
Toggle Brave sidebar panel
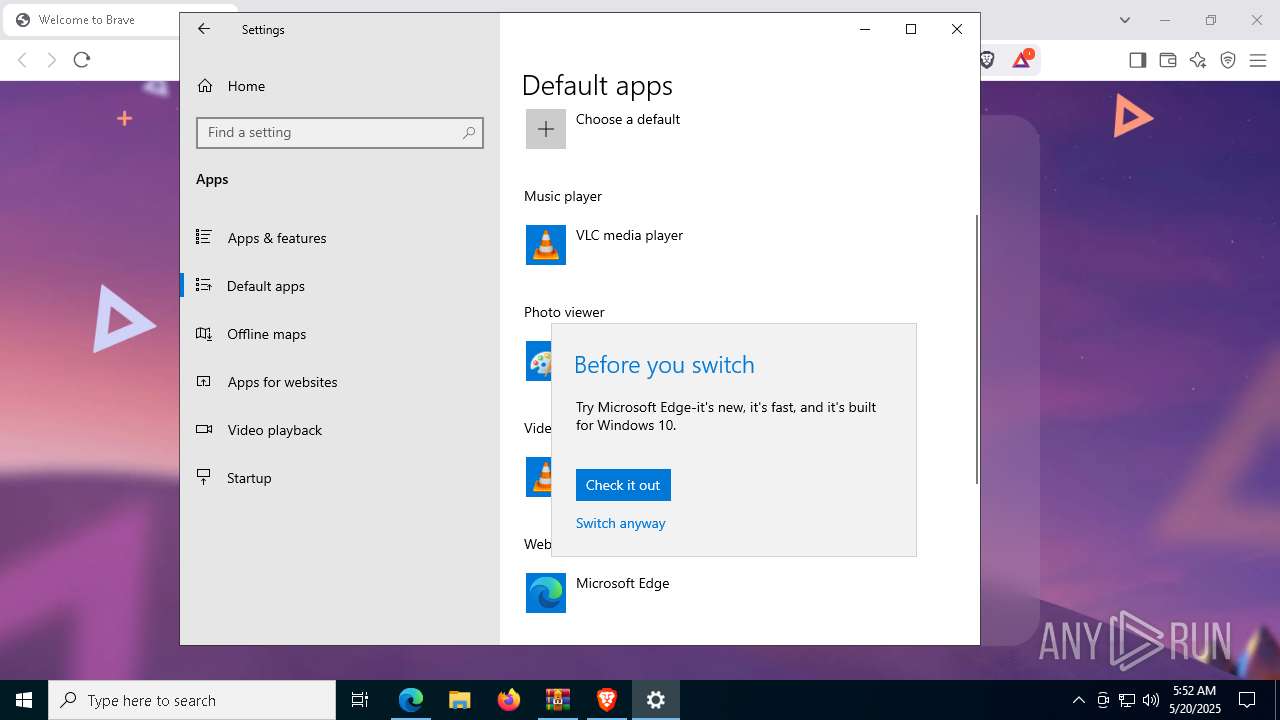pyautogui.click(x=1138, y=60)
